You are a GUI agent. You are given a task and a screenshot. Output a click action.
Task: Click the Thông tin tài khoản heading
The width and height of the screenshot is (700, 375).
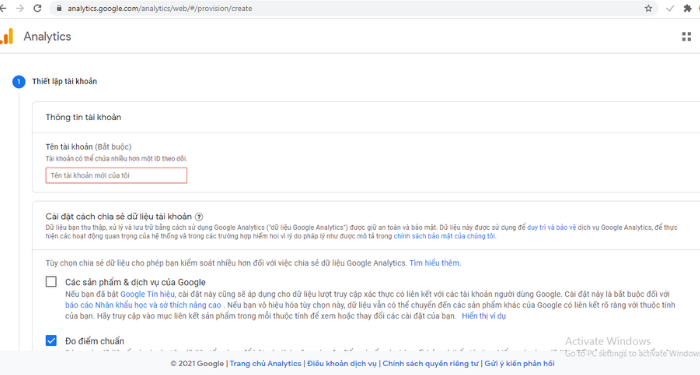(83, 117)
